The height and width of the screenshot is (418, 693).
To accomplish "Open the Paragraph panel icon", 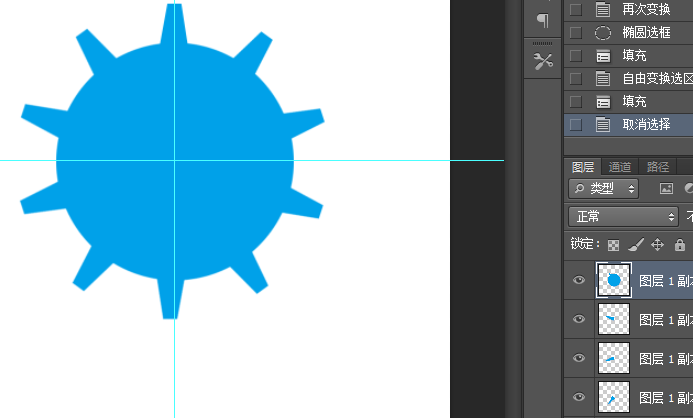I will coord(543,20).
